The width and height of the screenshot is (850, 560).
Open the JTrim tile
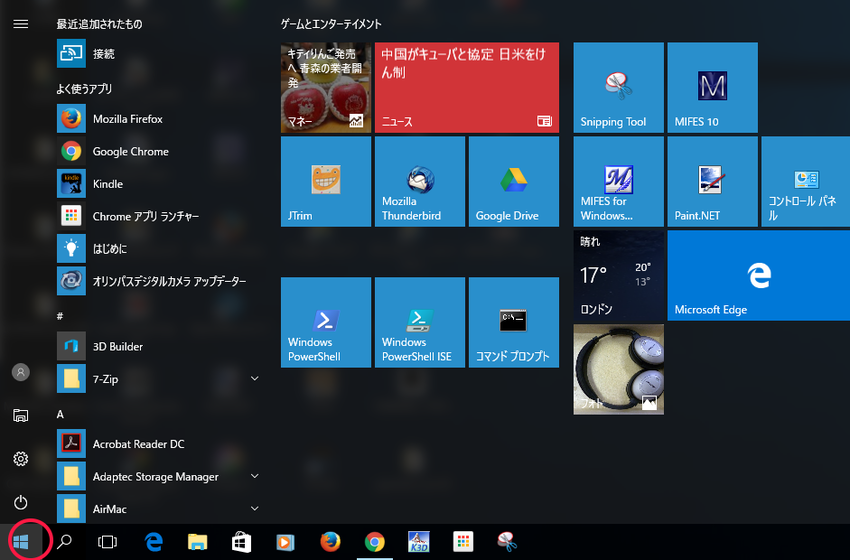click(x=326, y=181)
